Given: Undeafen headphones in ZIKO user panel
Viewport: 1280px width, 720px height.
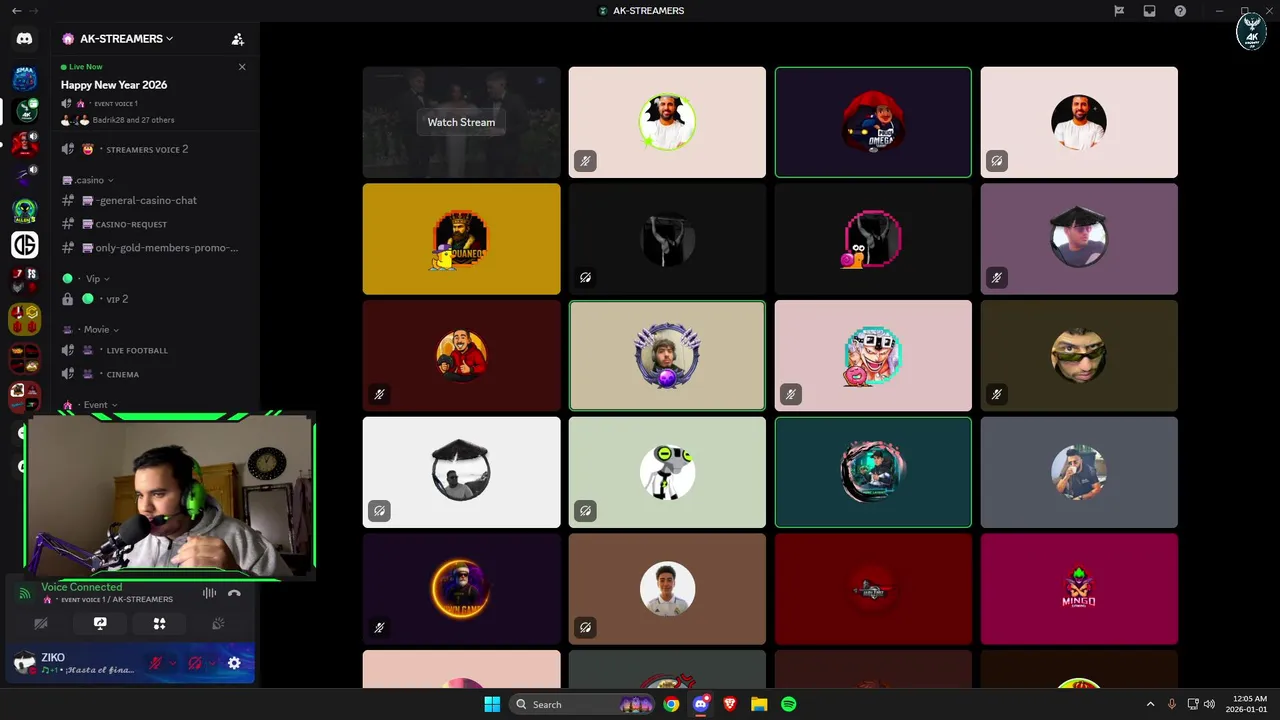Looking at the screenshot, I should (x=195, y=663).
